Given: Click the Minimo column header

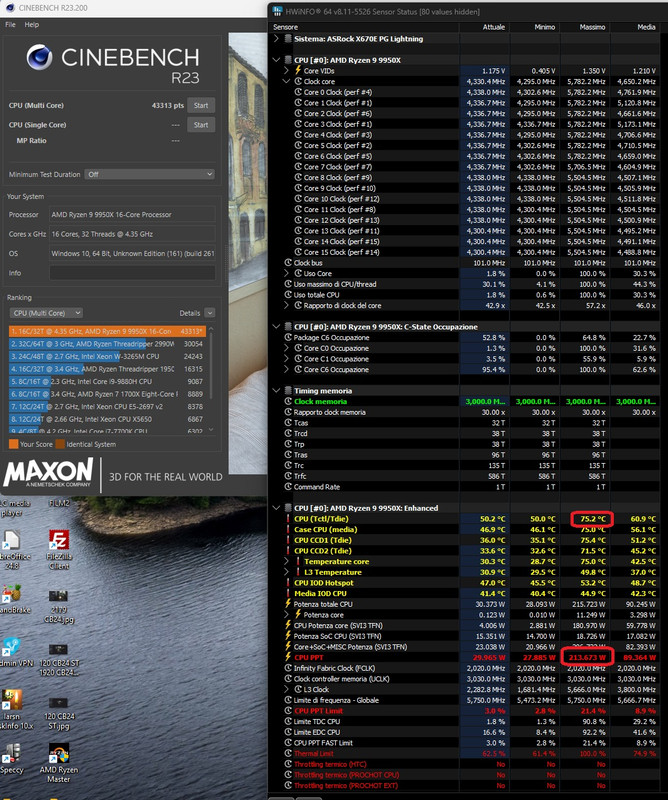Looking at the screenshot, I should (534, 27).
